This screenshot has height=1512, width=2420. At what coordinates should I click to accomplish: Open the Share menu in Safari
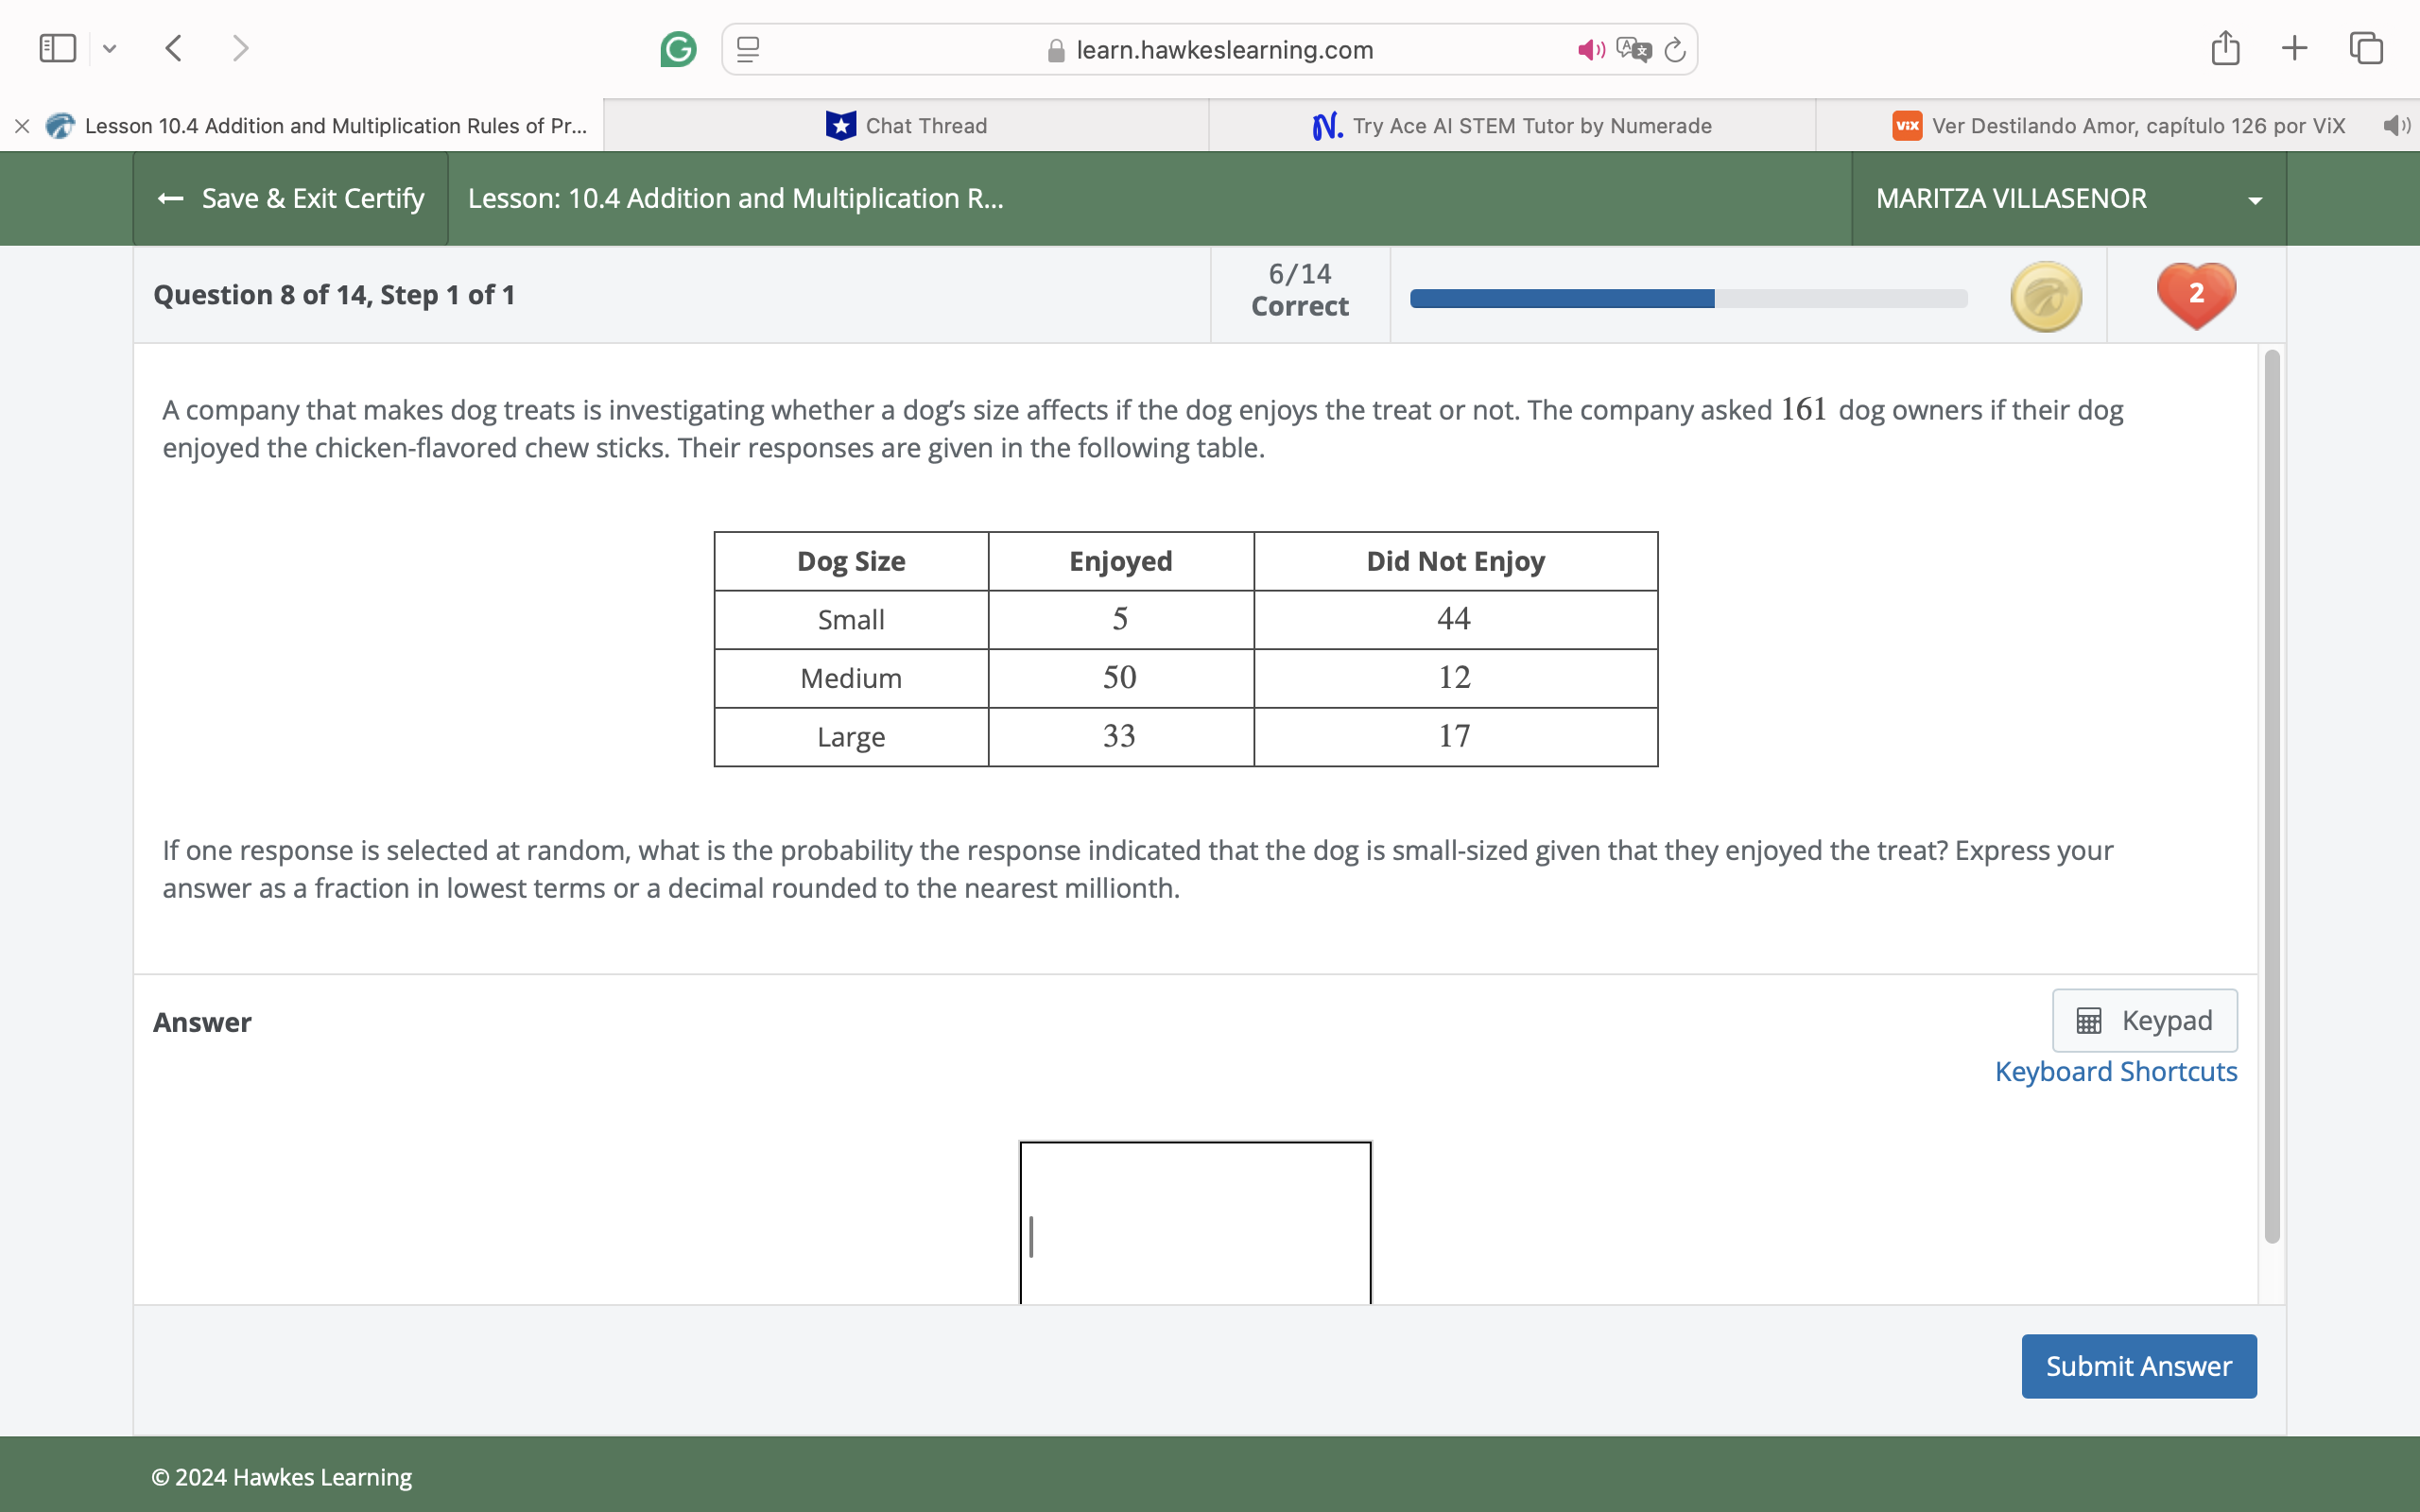point(2224,47)
